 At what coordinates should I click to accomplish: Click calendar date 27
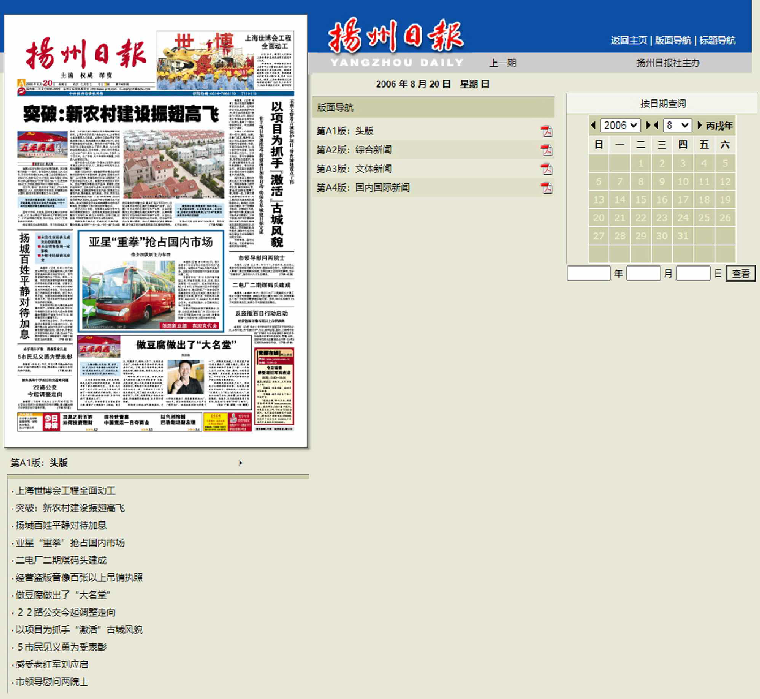coord(599,236)
